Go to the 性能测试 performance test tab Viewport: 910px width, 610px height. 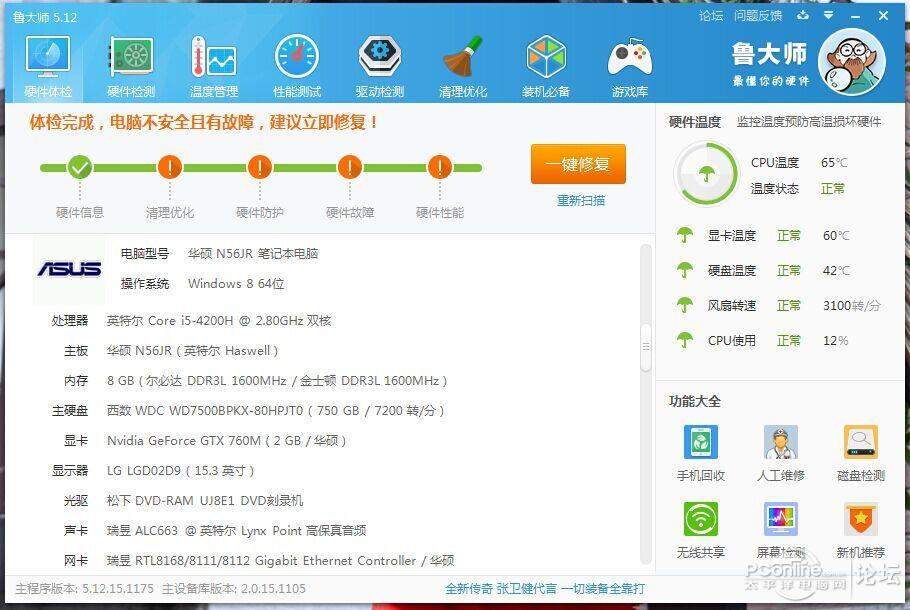click(297, 67)
